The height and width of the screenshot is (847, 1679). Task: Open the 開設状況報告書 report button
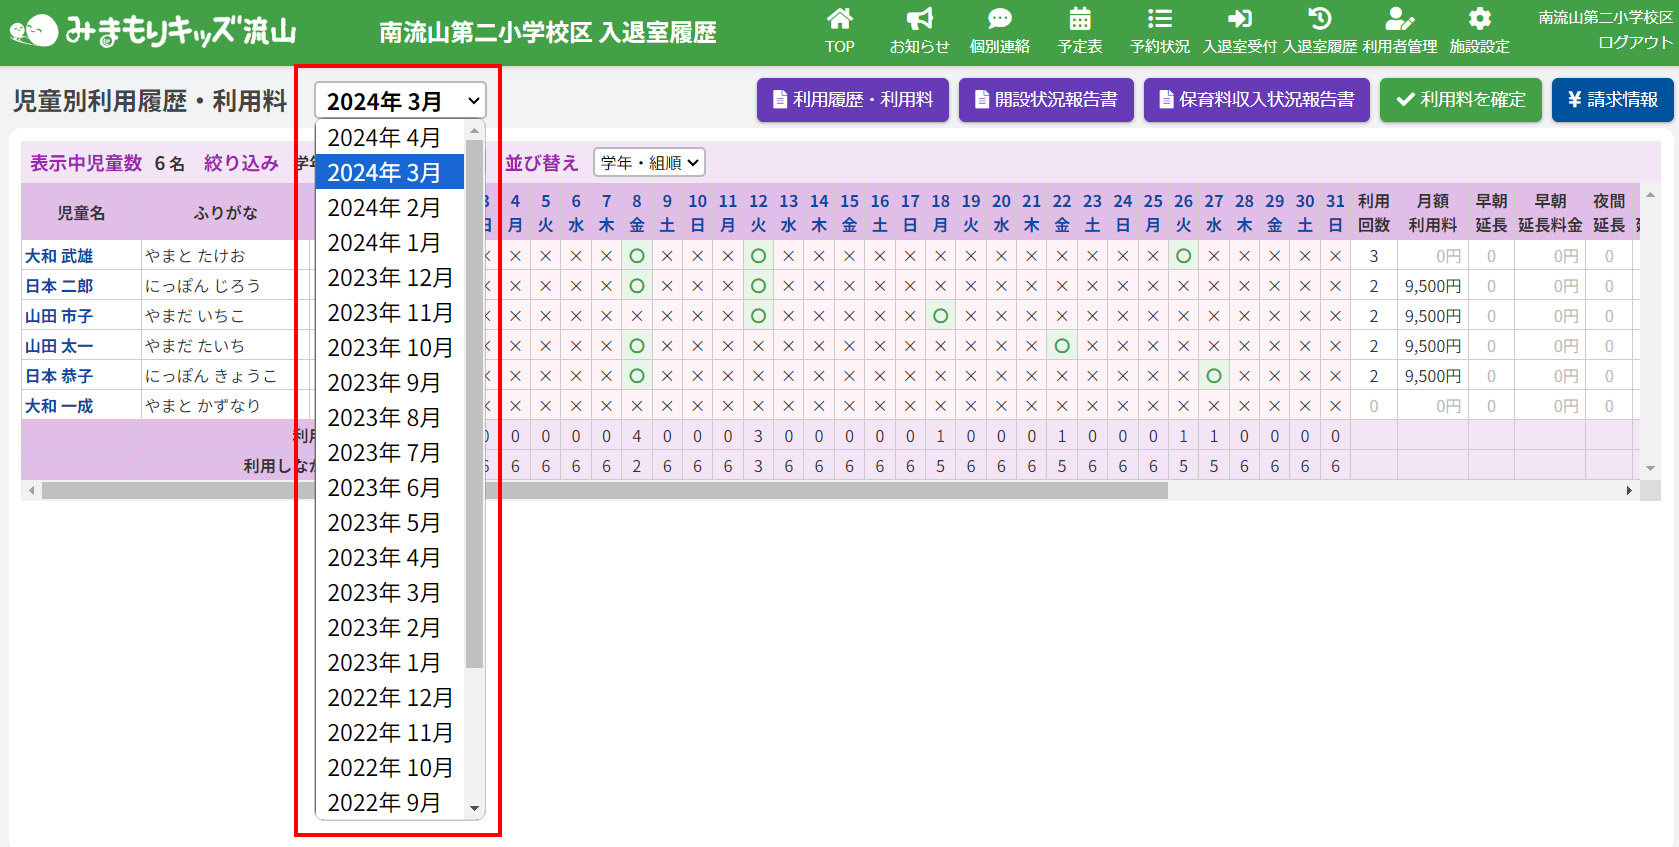tap(1046, 100)
